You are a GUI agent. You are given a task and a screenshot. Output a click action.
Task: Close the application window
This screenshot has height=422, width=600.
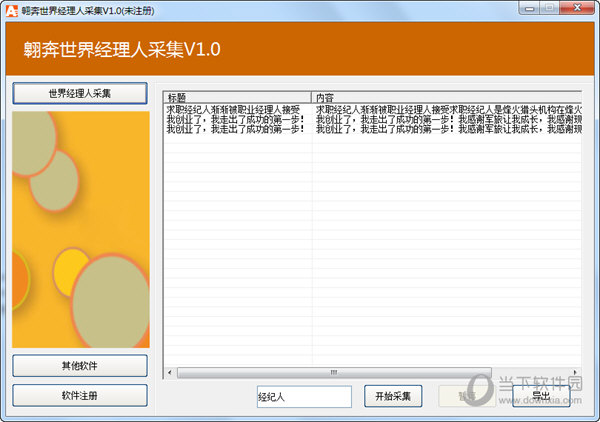click(x=578, y=8)
